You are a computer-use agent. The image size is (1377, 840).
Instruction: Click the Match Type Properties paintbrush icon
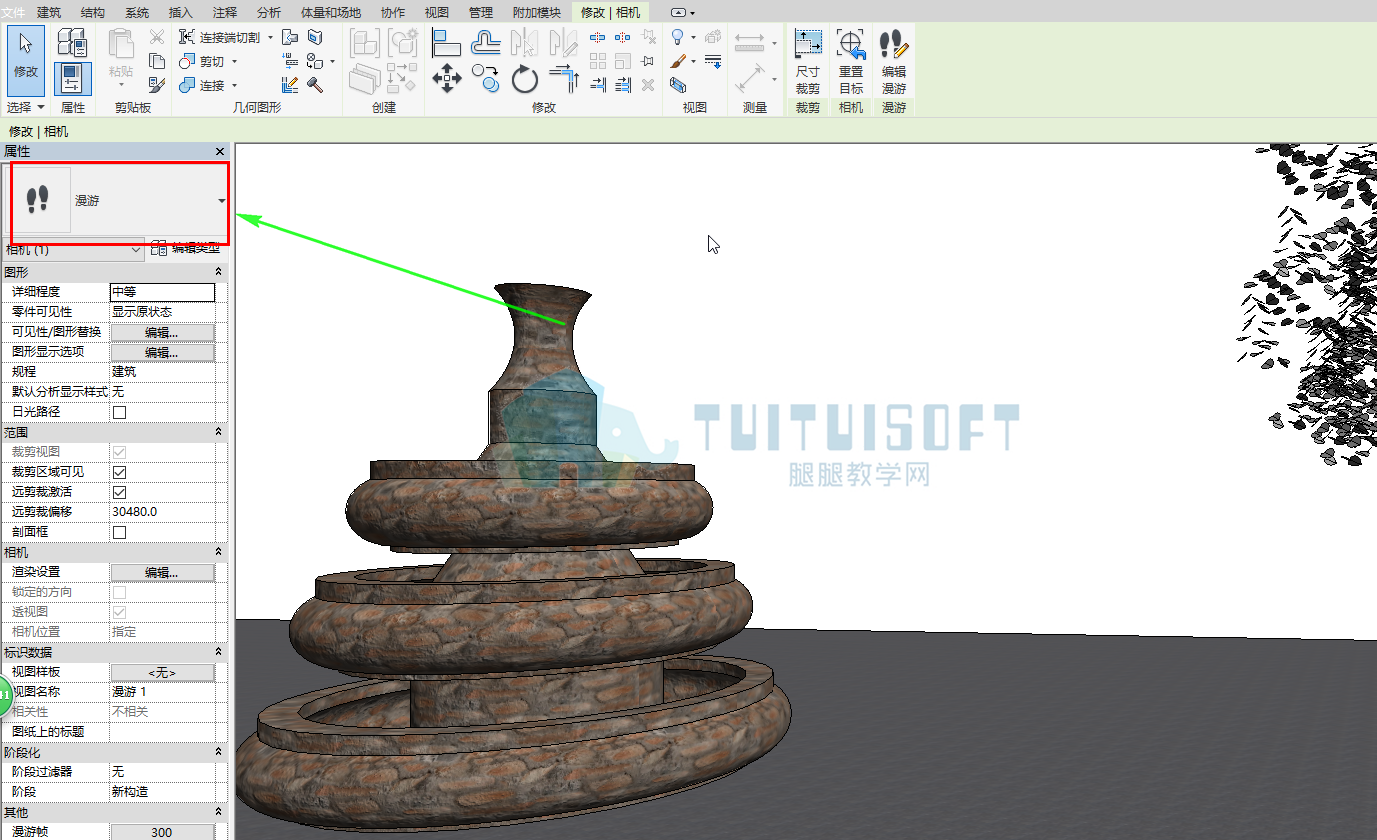(x=156, y=85)
